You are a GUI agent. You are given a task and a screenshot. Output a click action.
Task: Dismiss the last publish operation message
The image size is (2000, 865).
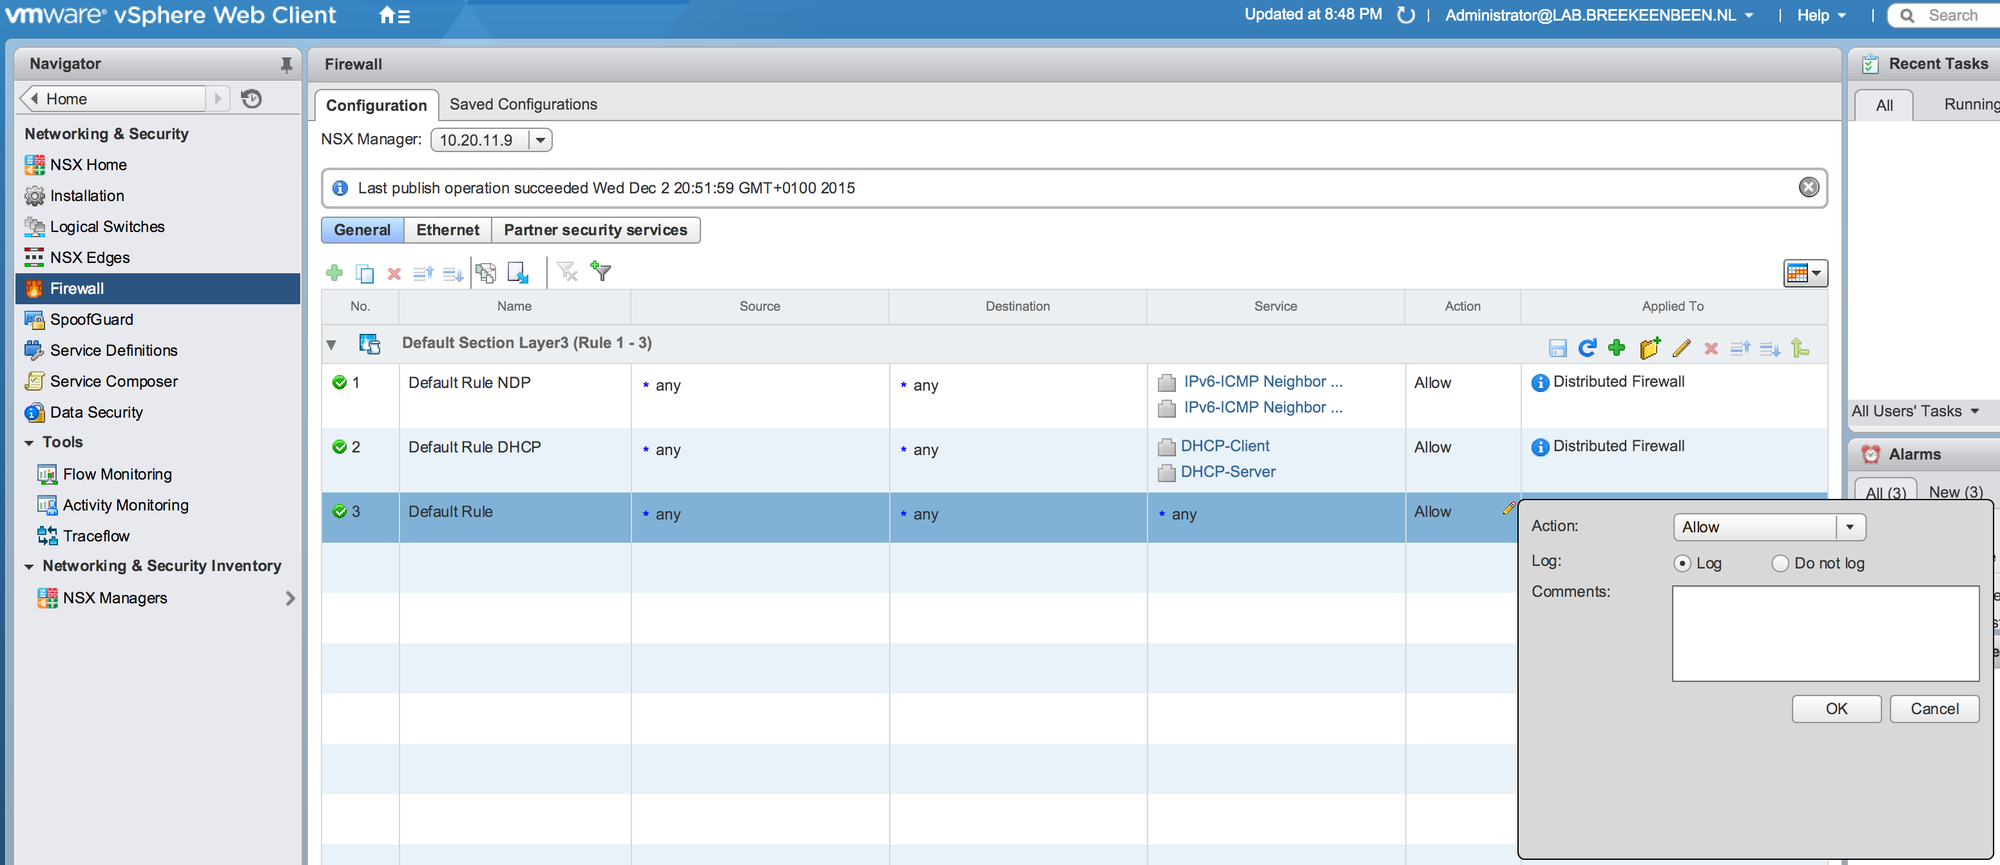(x=1809, y=187)
